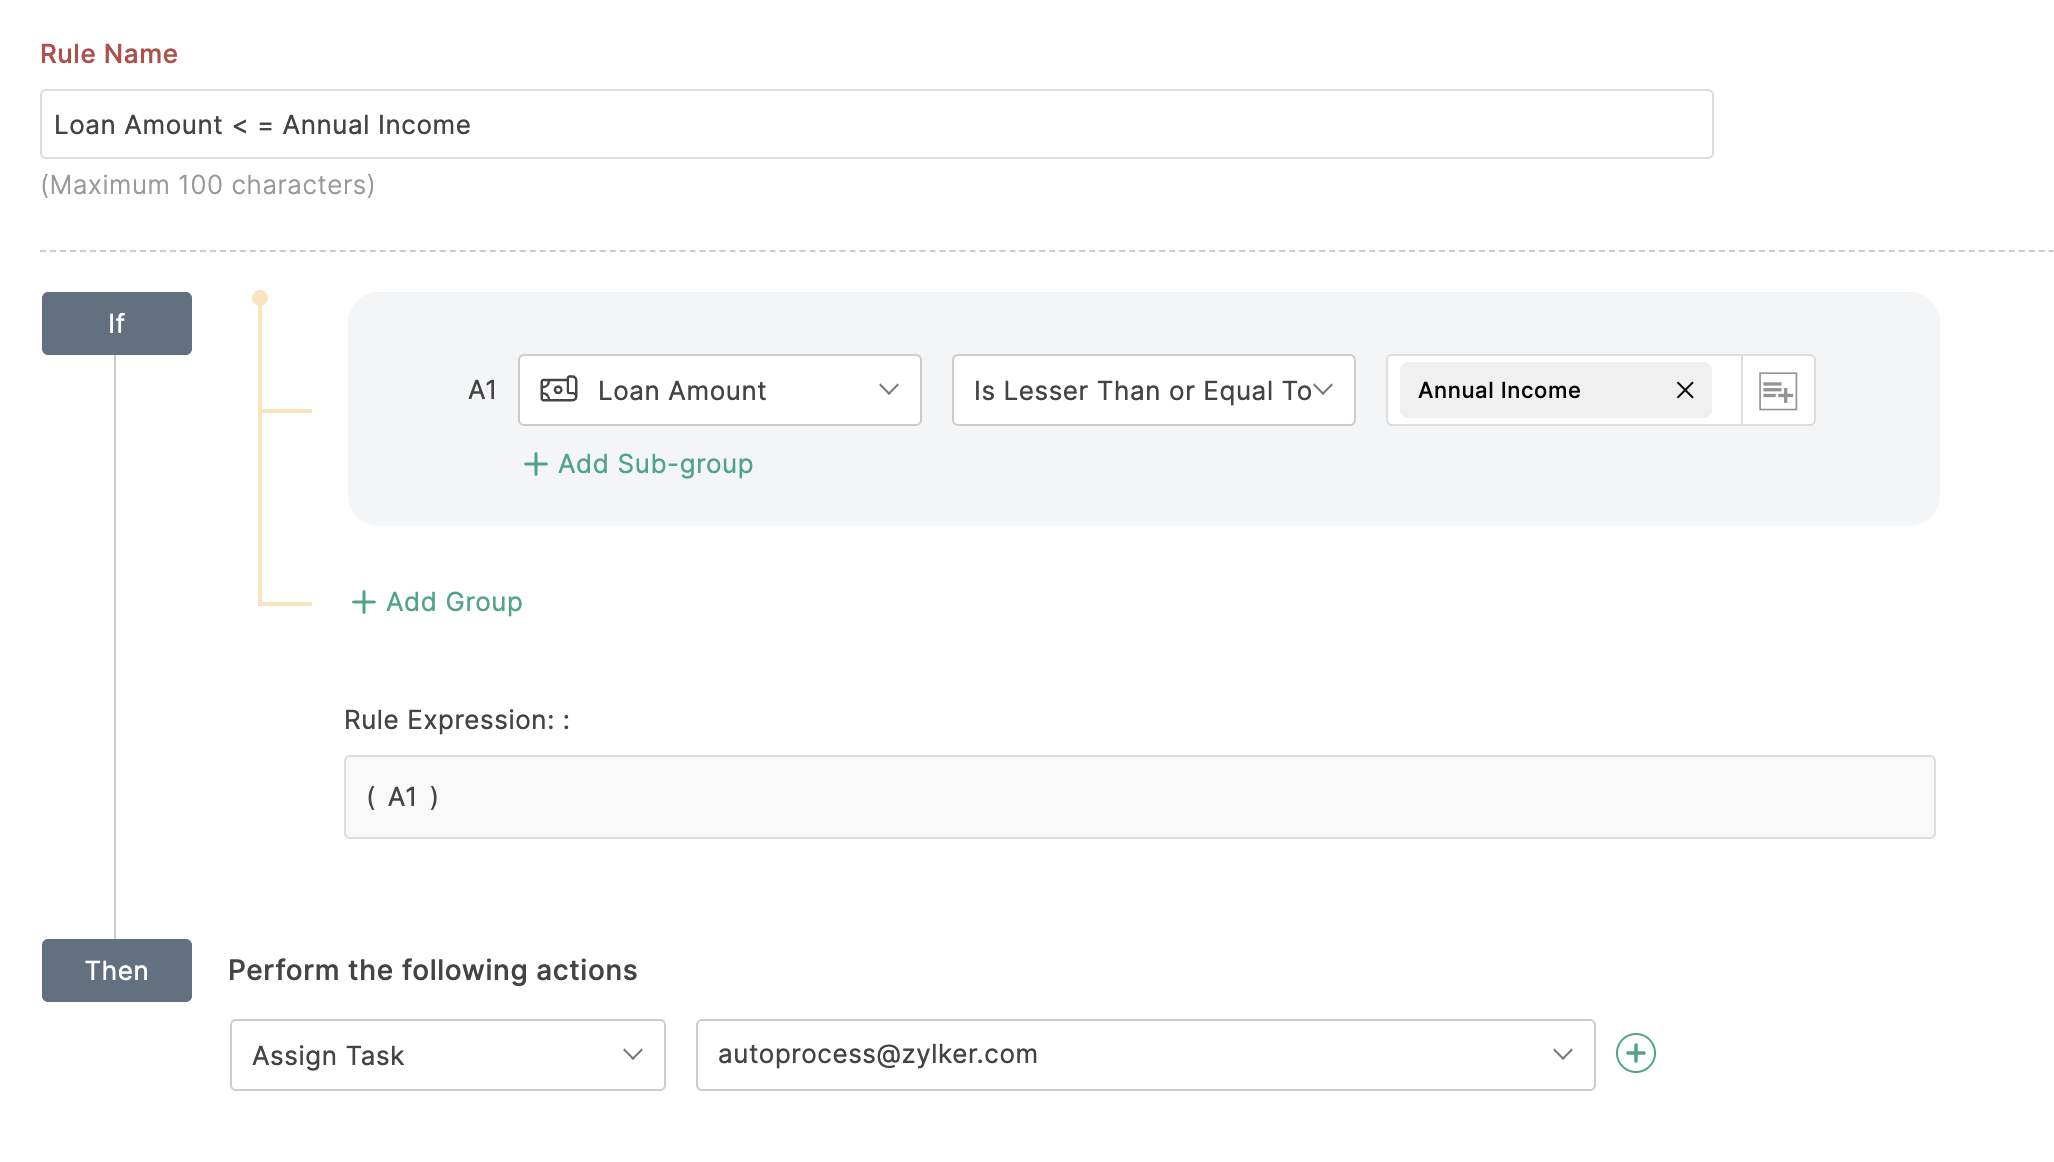This screenshot has height=1162, width=2054.
Task: Click the plus icon beside Add Group
Action: (x=364, y=602)
